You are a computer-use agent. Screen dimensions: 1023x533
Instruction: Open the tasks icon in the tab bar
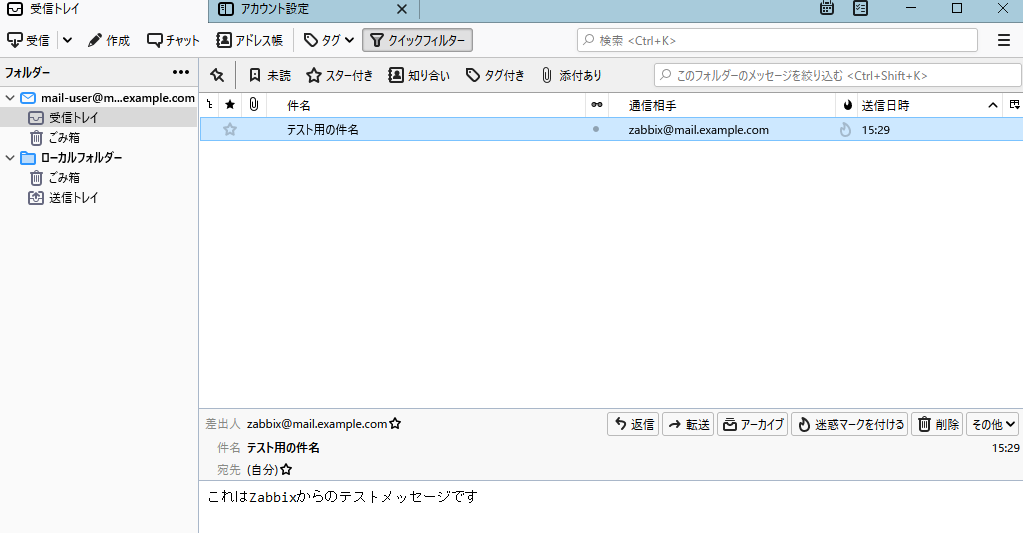pos(861,8)
